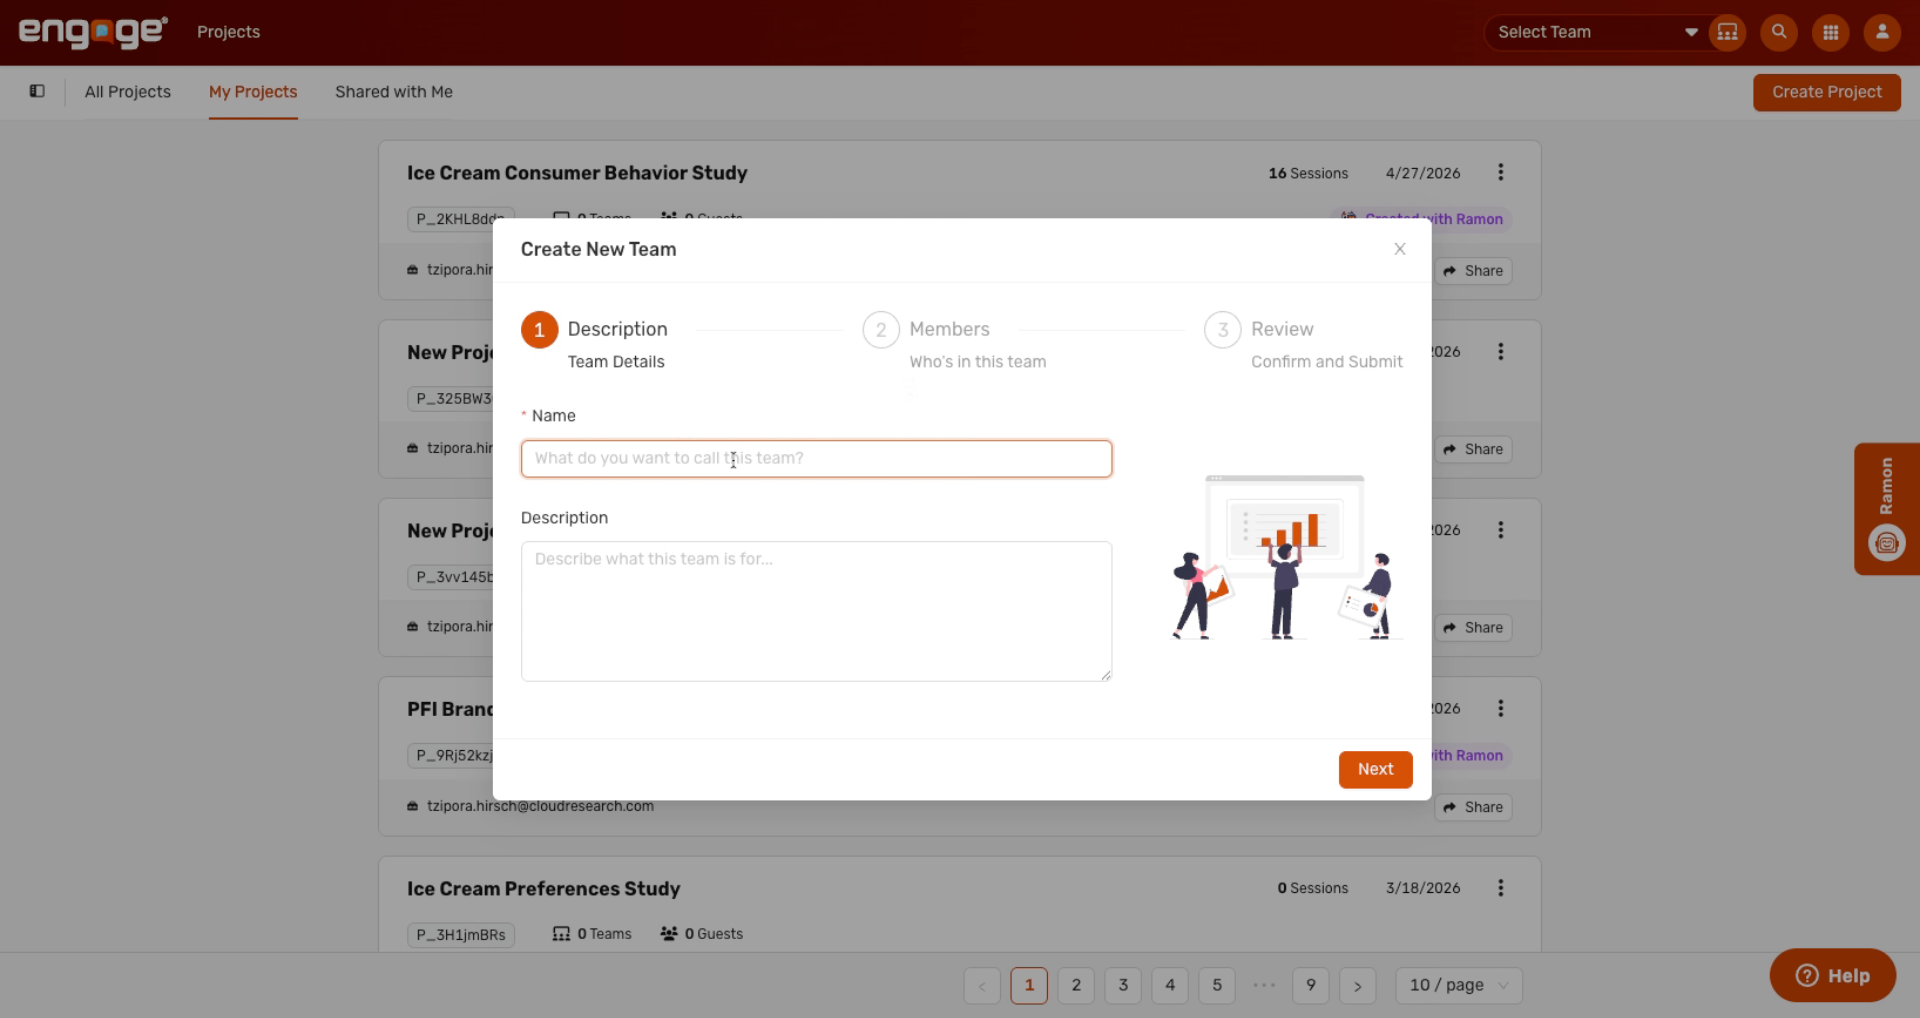This screenshot has height=1018, width=1920.
Task: Select step 3 Review in wizard
Action: (x=1304, y=343)
